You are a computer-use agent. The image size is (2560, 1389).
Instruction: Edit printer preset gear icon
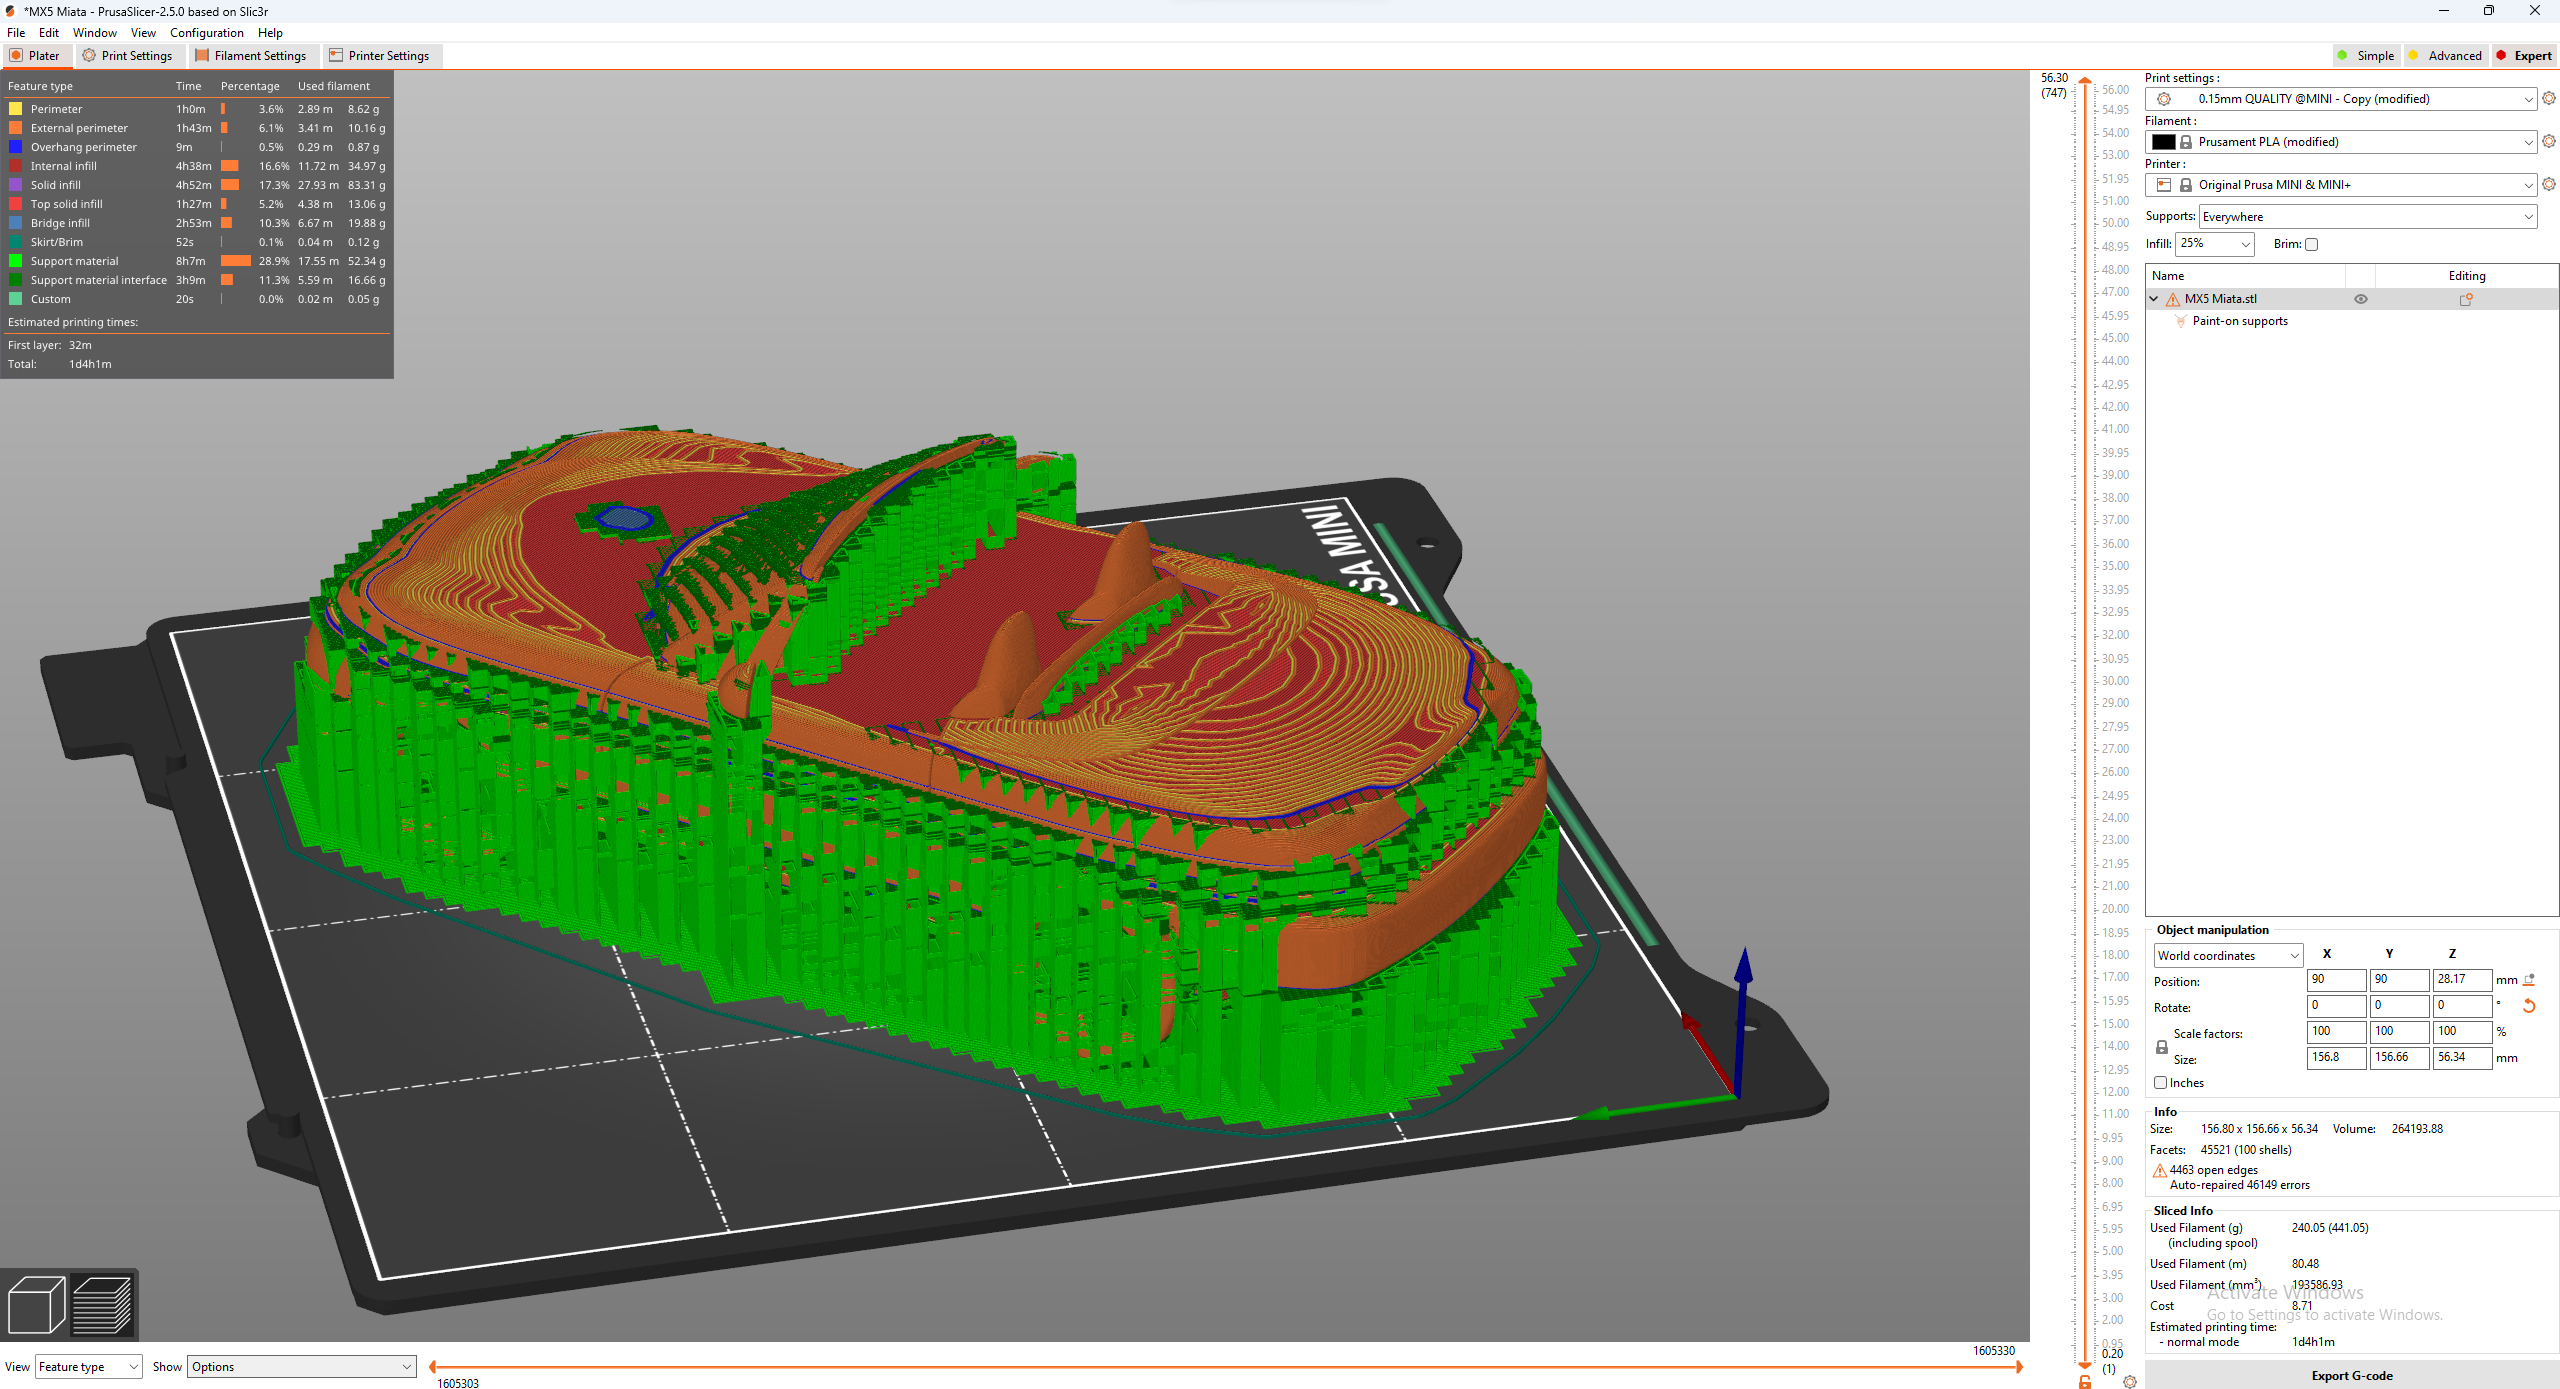(x=2549, y=184)
